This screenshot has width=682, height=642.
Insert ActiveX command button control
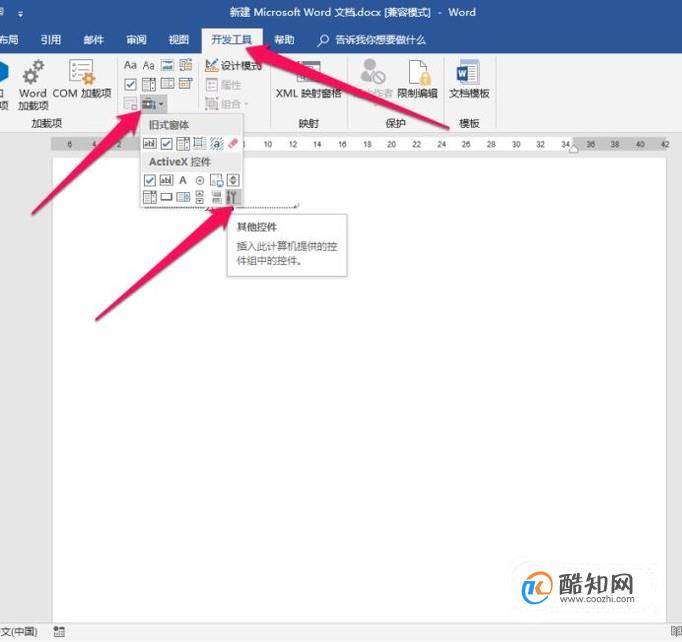point(166,197)
